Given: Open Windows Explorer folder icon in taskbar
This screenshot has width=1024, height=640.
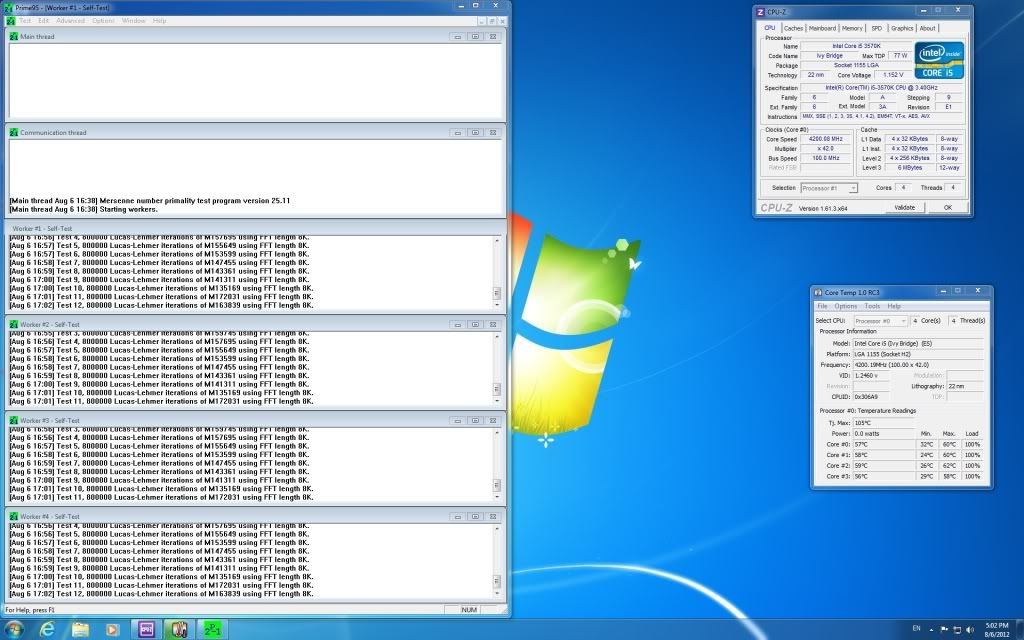Looking at the screenshot, I should coord(80,629).
